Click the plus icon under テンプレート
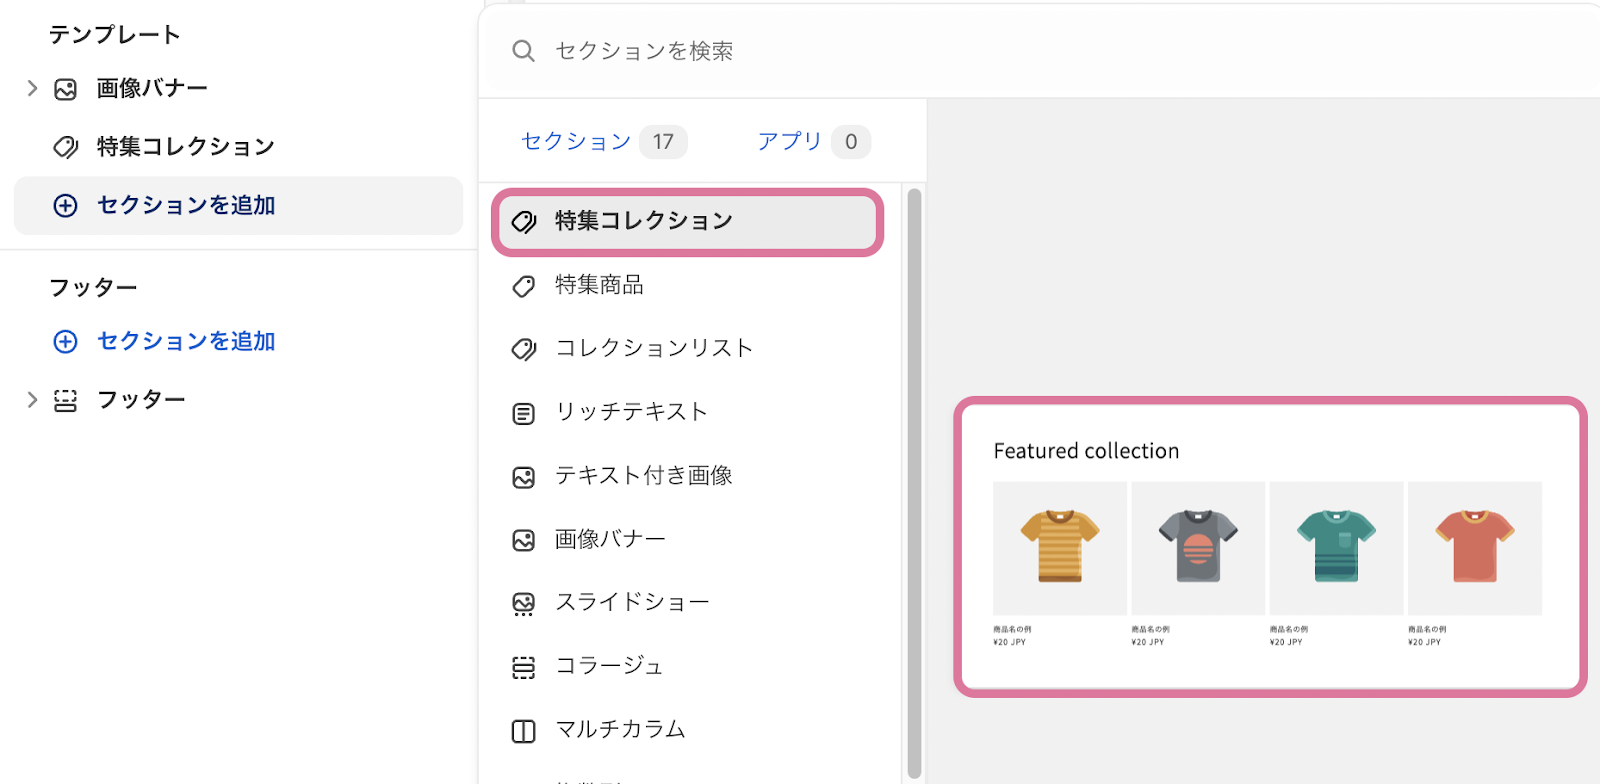Screen dimensions: 1600x784 pos(65,206)
